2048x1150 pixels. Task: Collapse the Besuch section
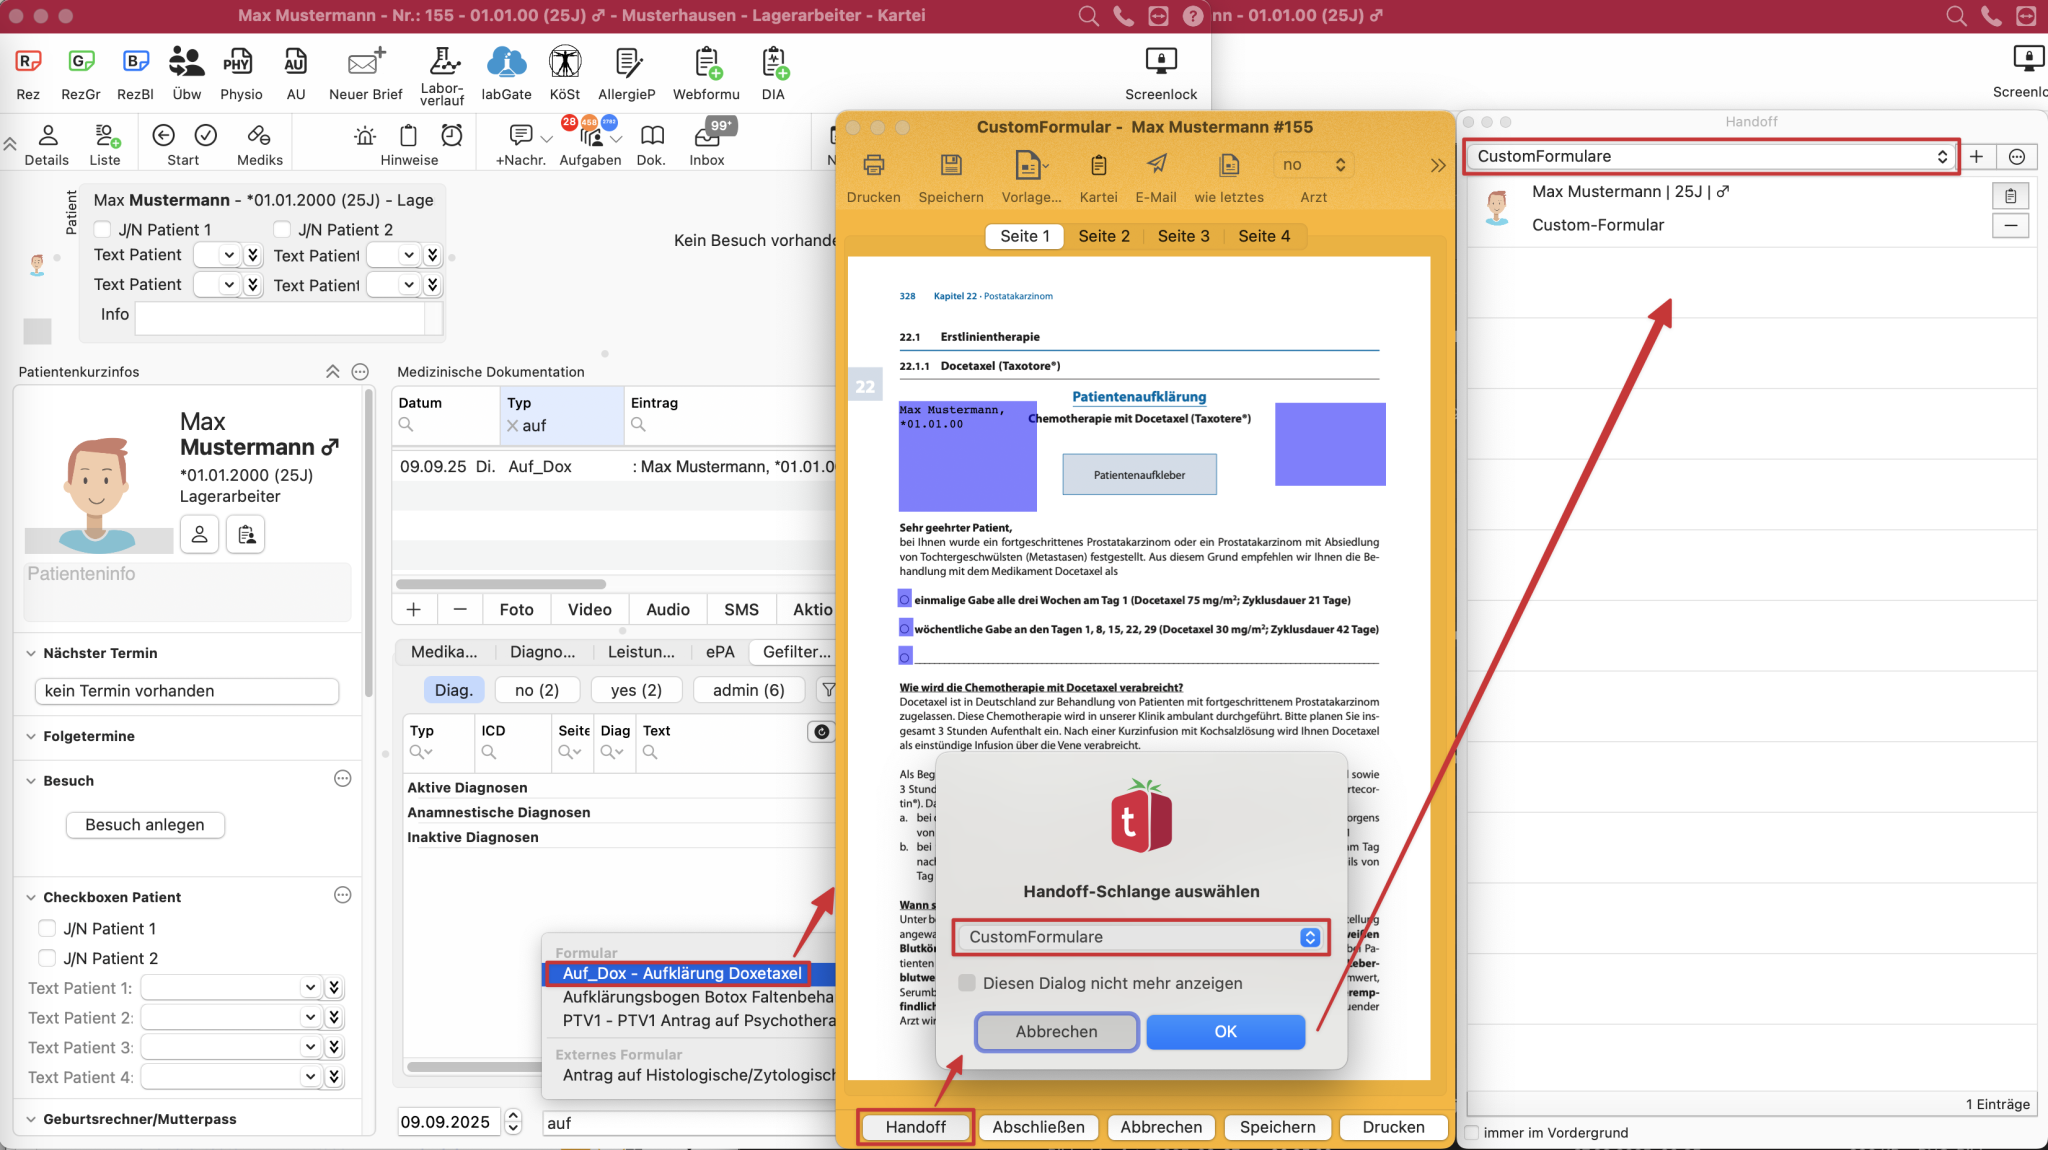pos(31,781)
